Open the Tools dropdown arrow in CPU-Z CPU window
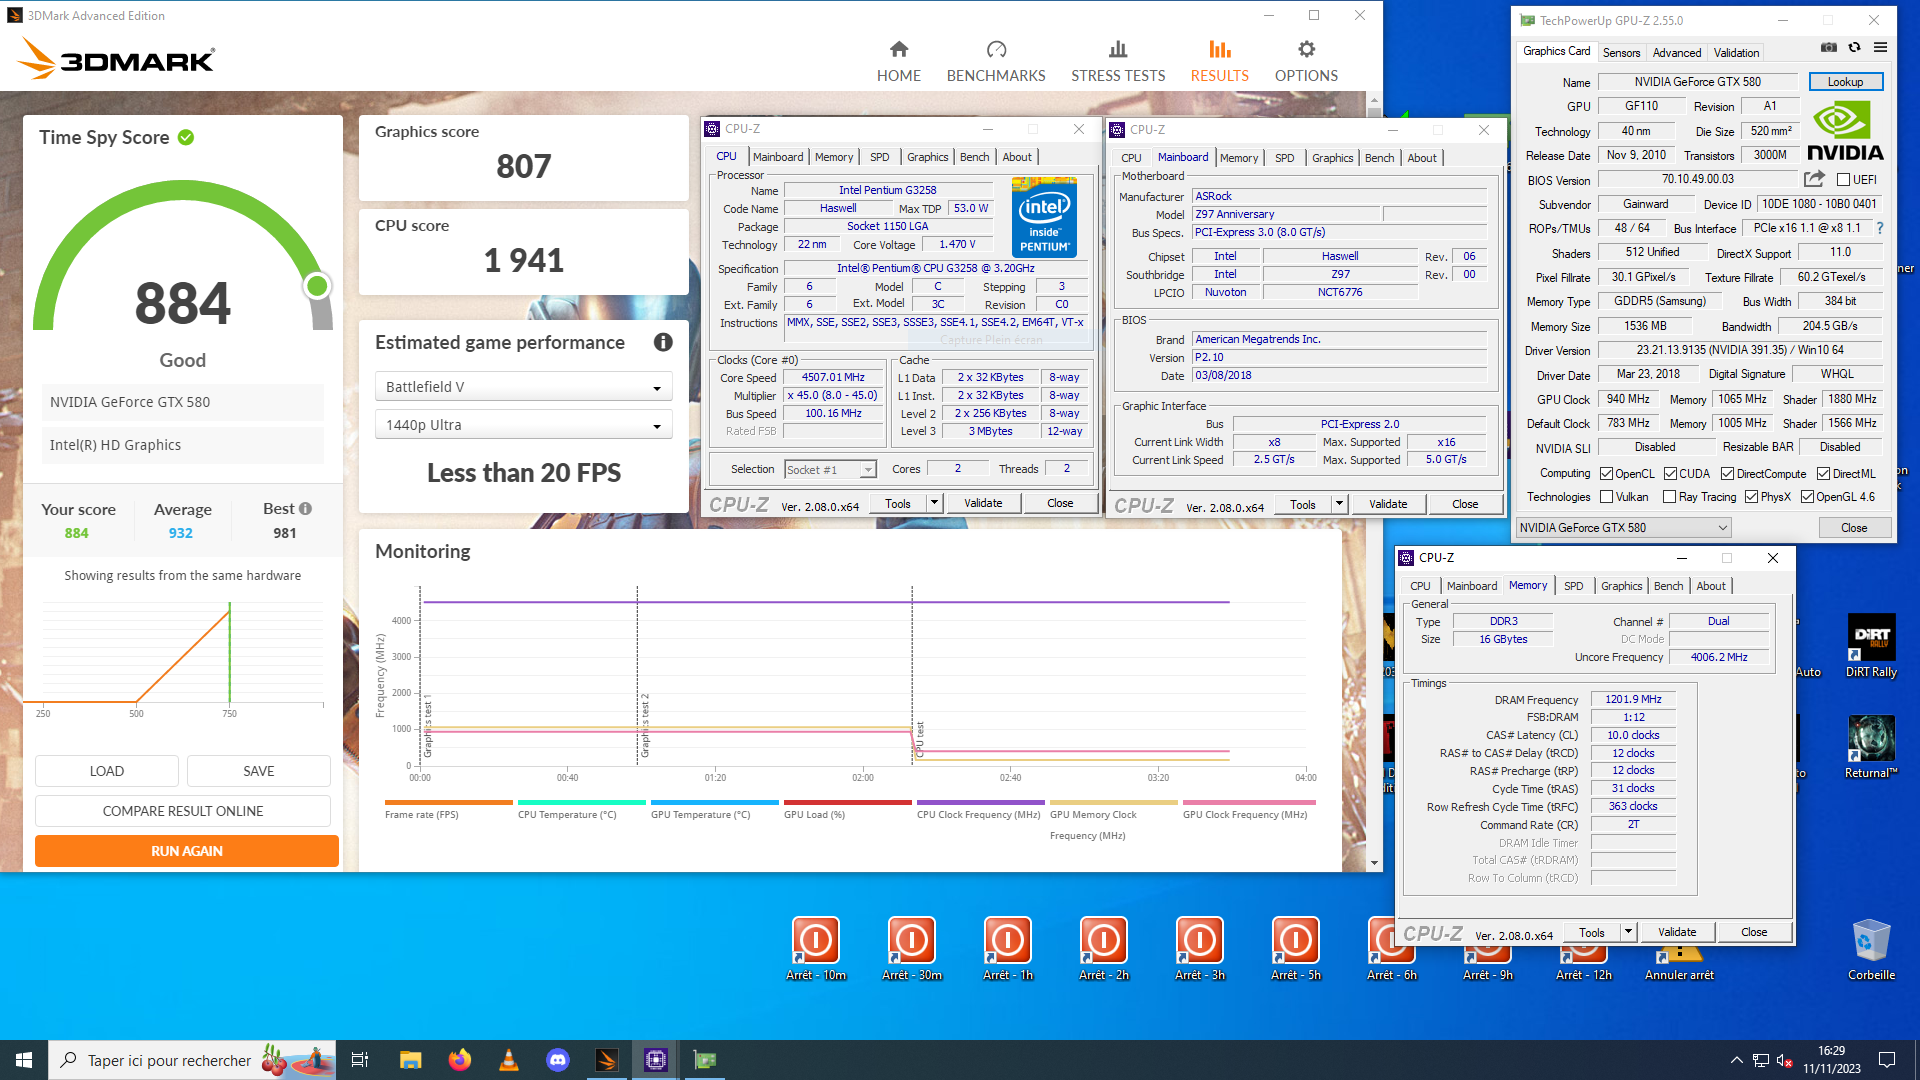This screenshot has width=1920, height=1080. click(935, 503)
